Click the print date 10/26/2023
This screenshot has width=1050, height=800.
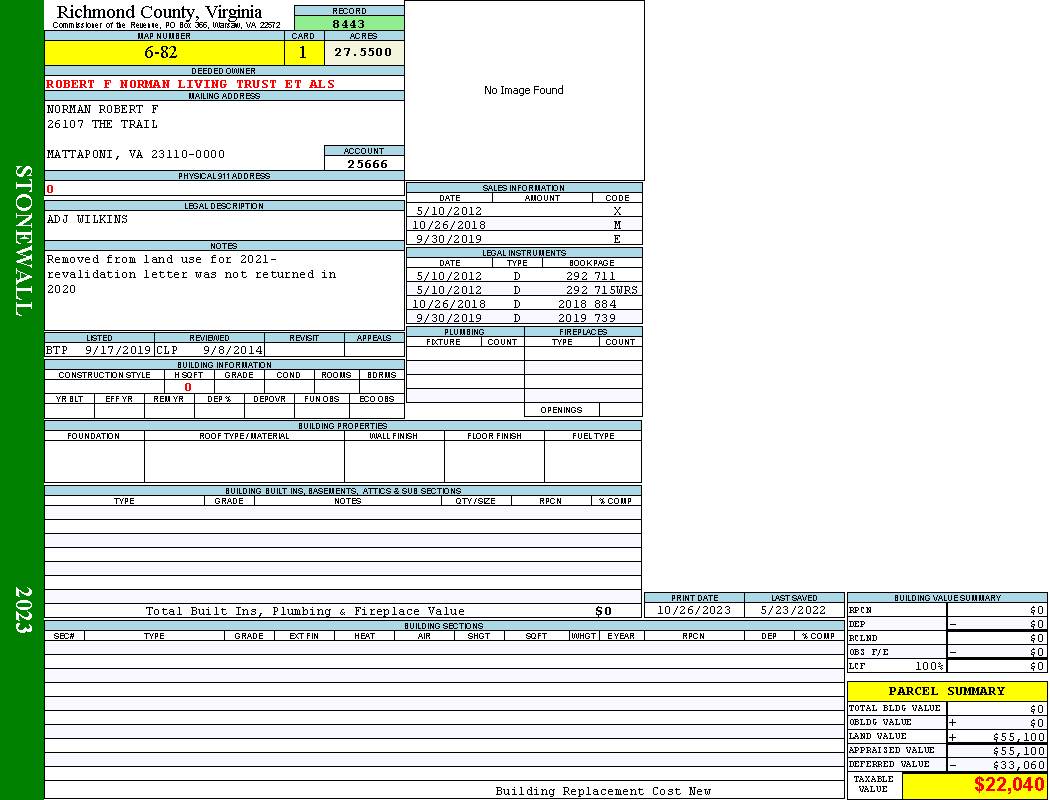[x=694, y=610]
